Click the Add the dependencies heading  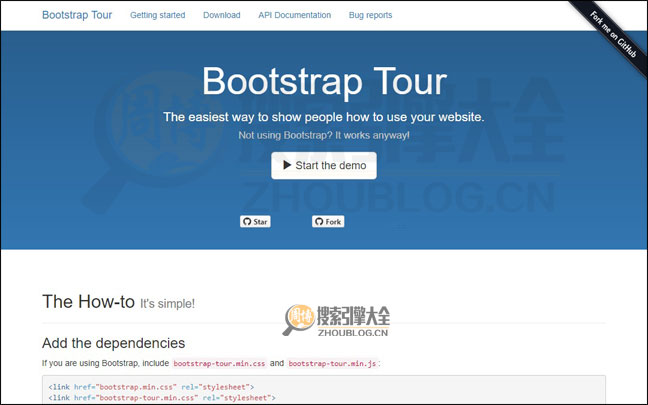pos(114,343)
